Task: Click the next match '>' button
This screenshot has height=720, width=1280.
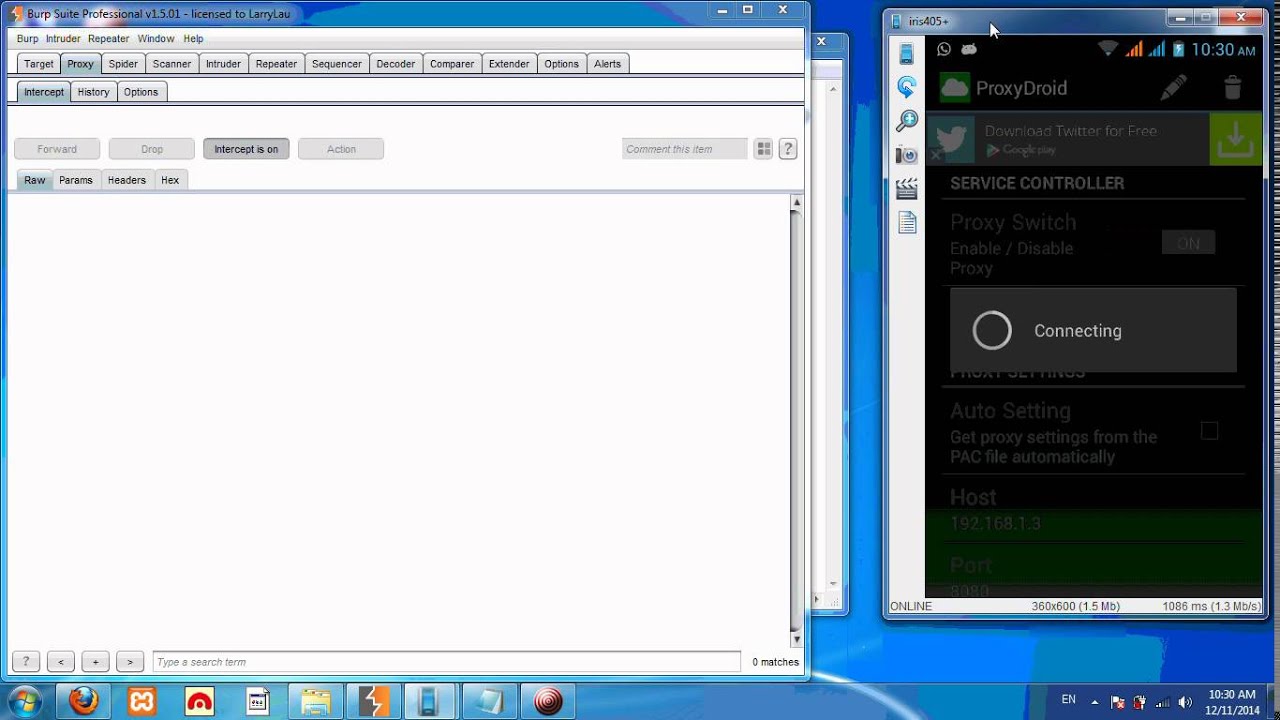Action: point(130,662)
